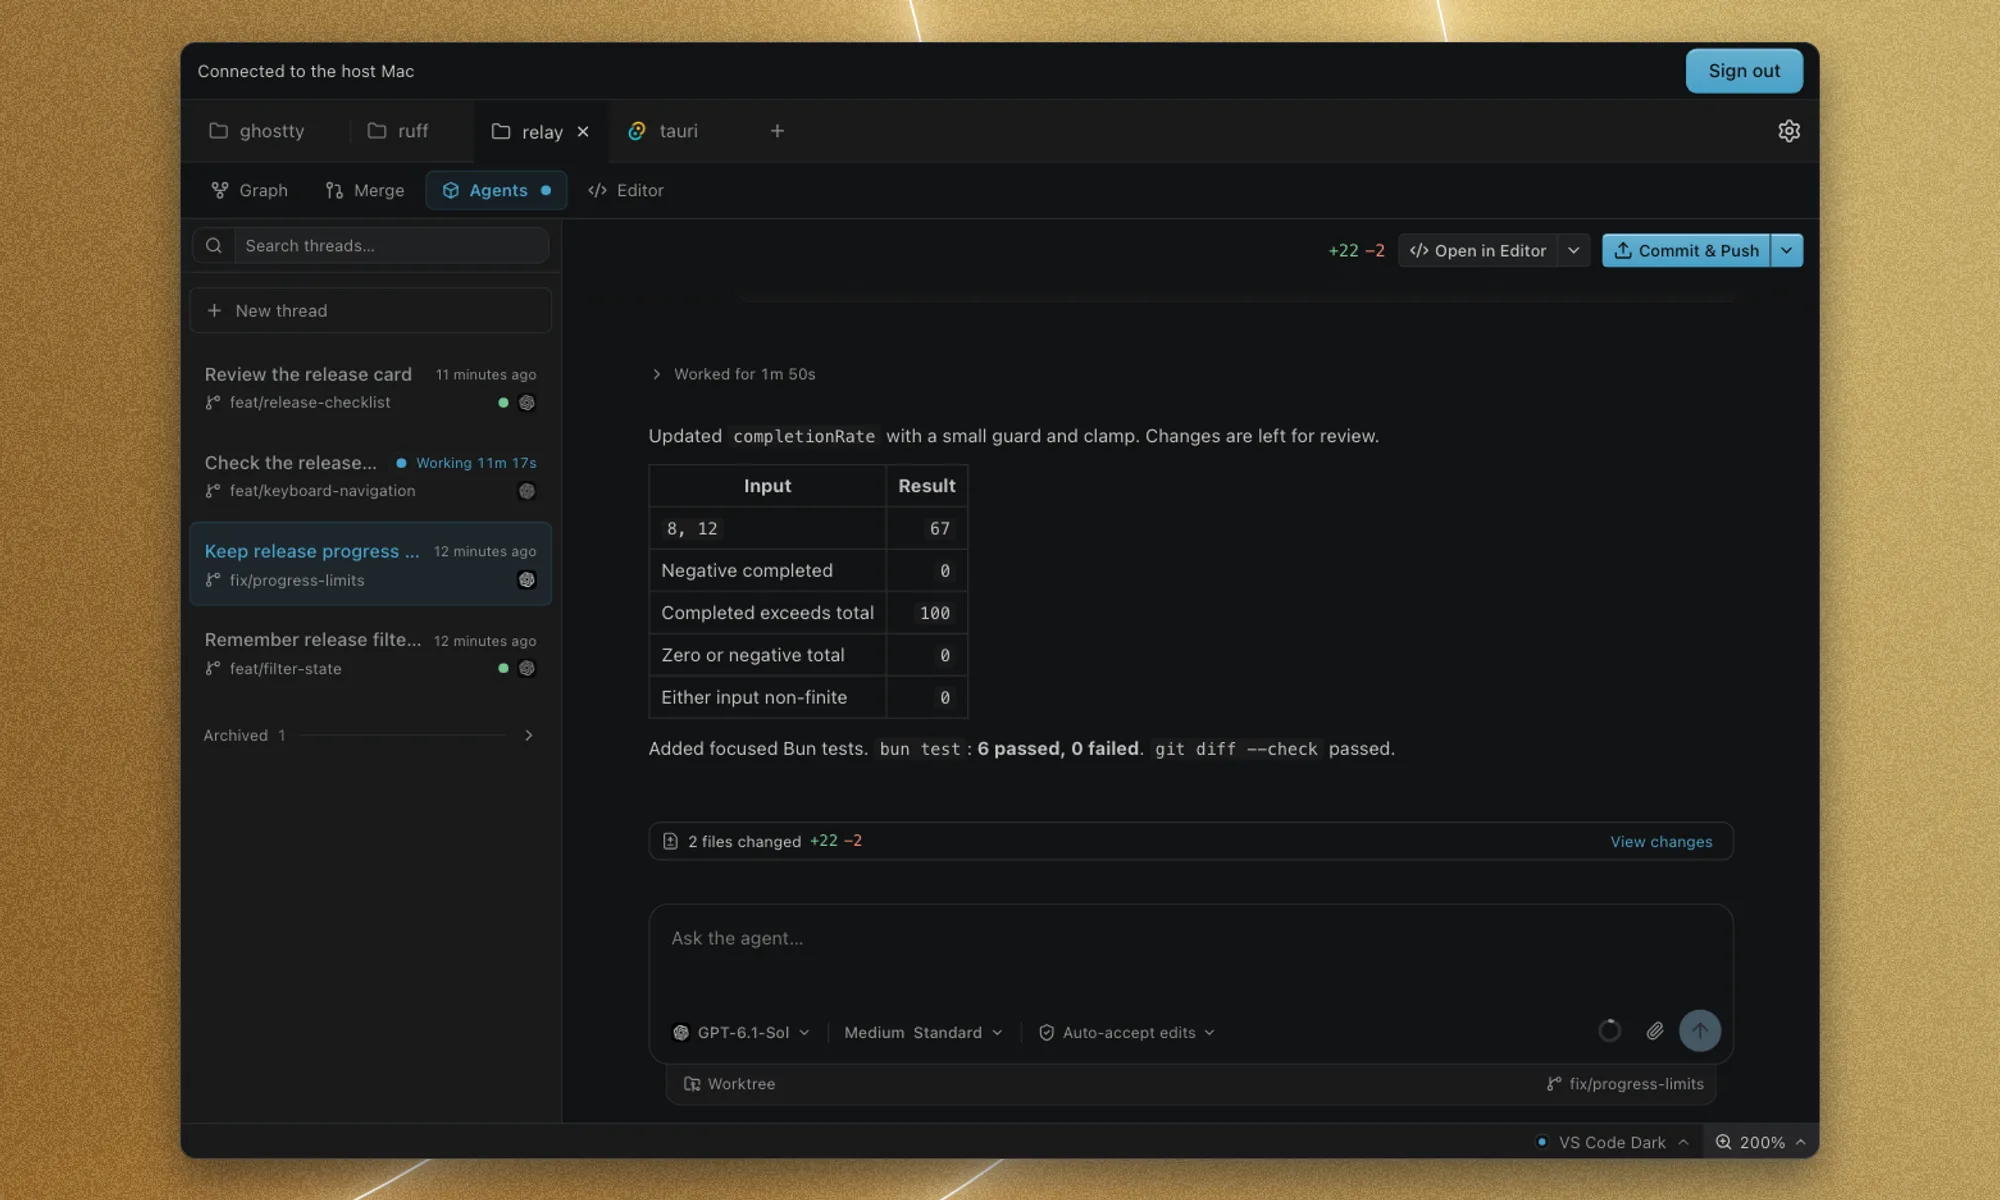Click the search magnifier icon in threads
Image resolution: width=2000 pixels, height=1200 pixels.
(x=213, y=245)
